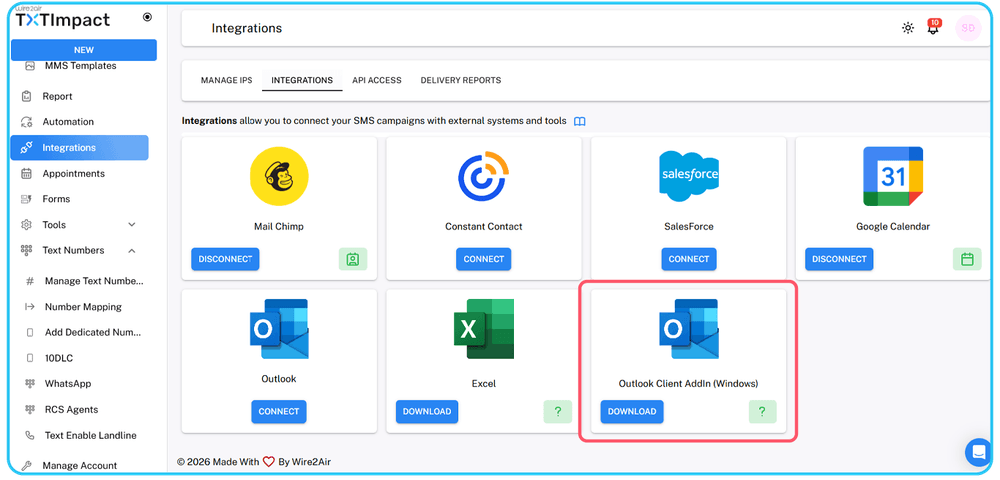The image size is (1000, 480).
Task: Open the SD user avatar menu
Action: point(967,28)
